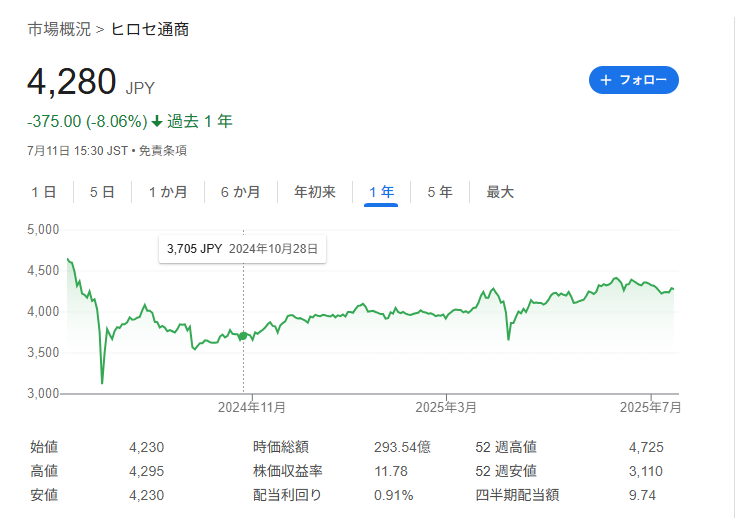Click the 52 週安値 value 3,110
735x518 pixels.
pyautogui.click(x=646, y=471)
